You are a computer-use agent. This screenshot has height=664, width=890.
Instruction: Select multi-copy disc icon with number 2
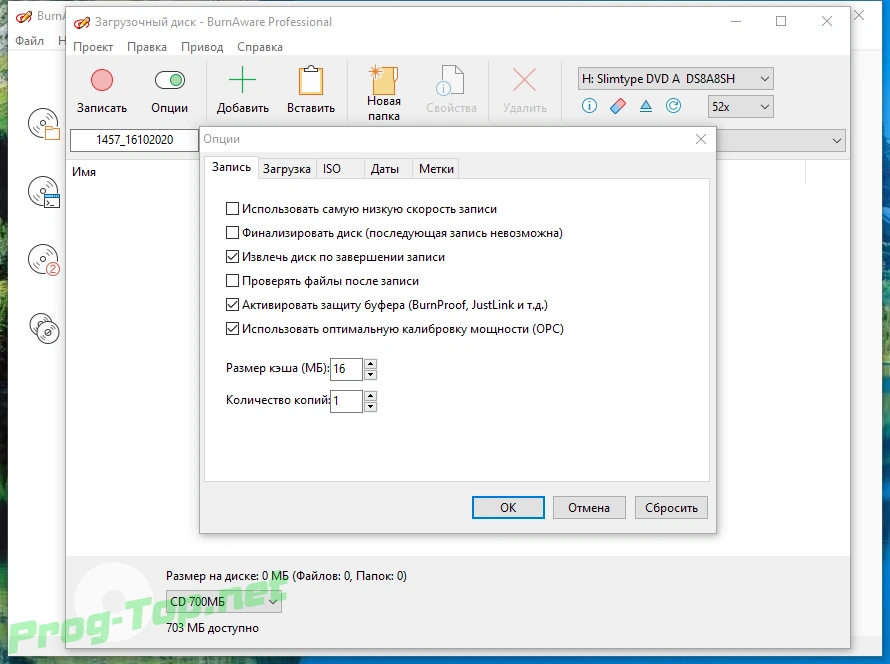point(44,260)
